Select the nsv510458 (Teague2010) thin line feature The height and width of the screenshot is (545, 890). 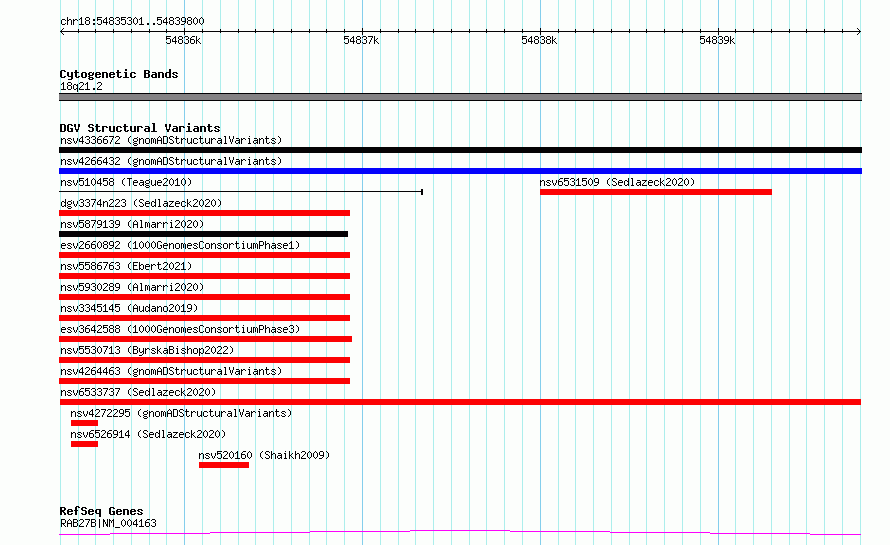click(x=241, y=192)
